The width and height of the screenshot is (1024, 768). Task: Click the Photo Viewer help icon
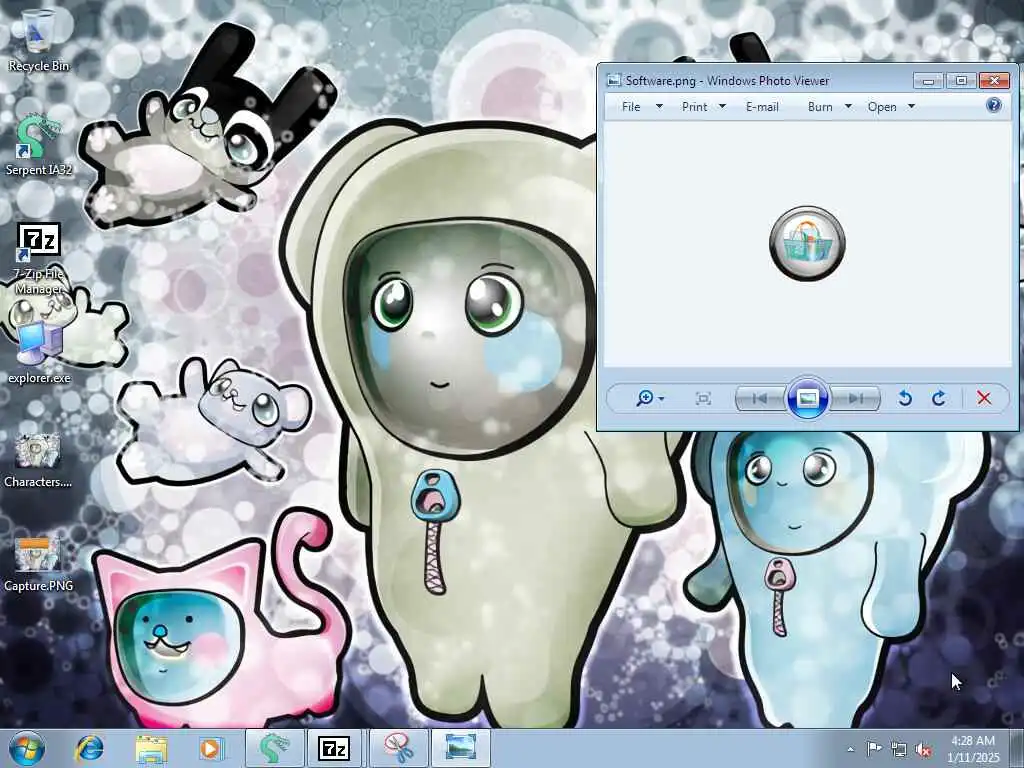point(993,105)
